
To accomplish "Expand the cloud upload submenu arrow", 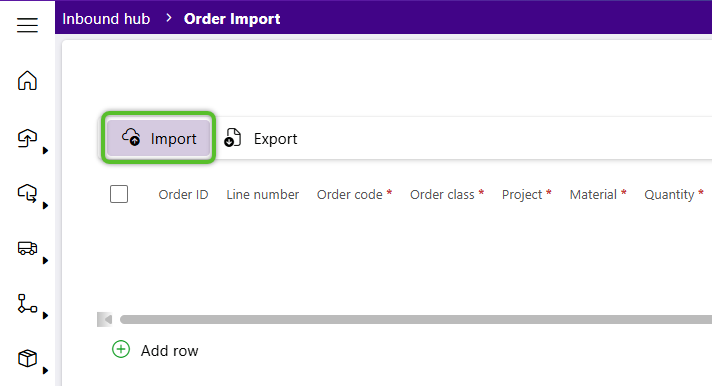I will click(45, 150).
